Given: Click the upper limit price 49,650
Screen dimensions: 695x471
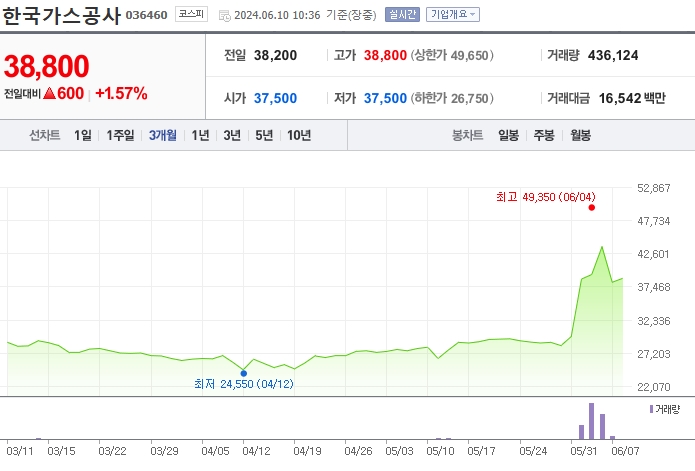Looking at the screenshot, I should click(x=469, y=55).
